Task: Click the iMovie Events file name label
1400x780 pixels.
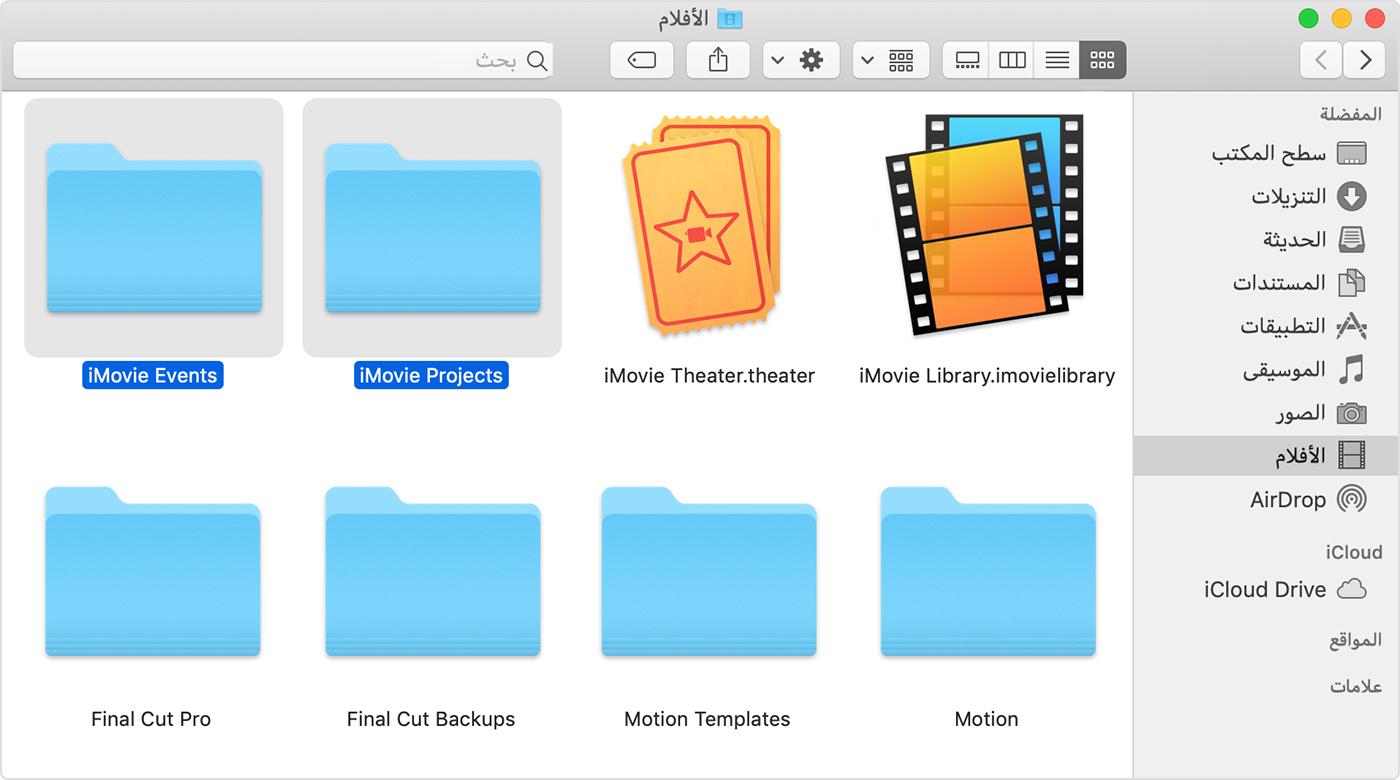Action: coord(153,376)
